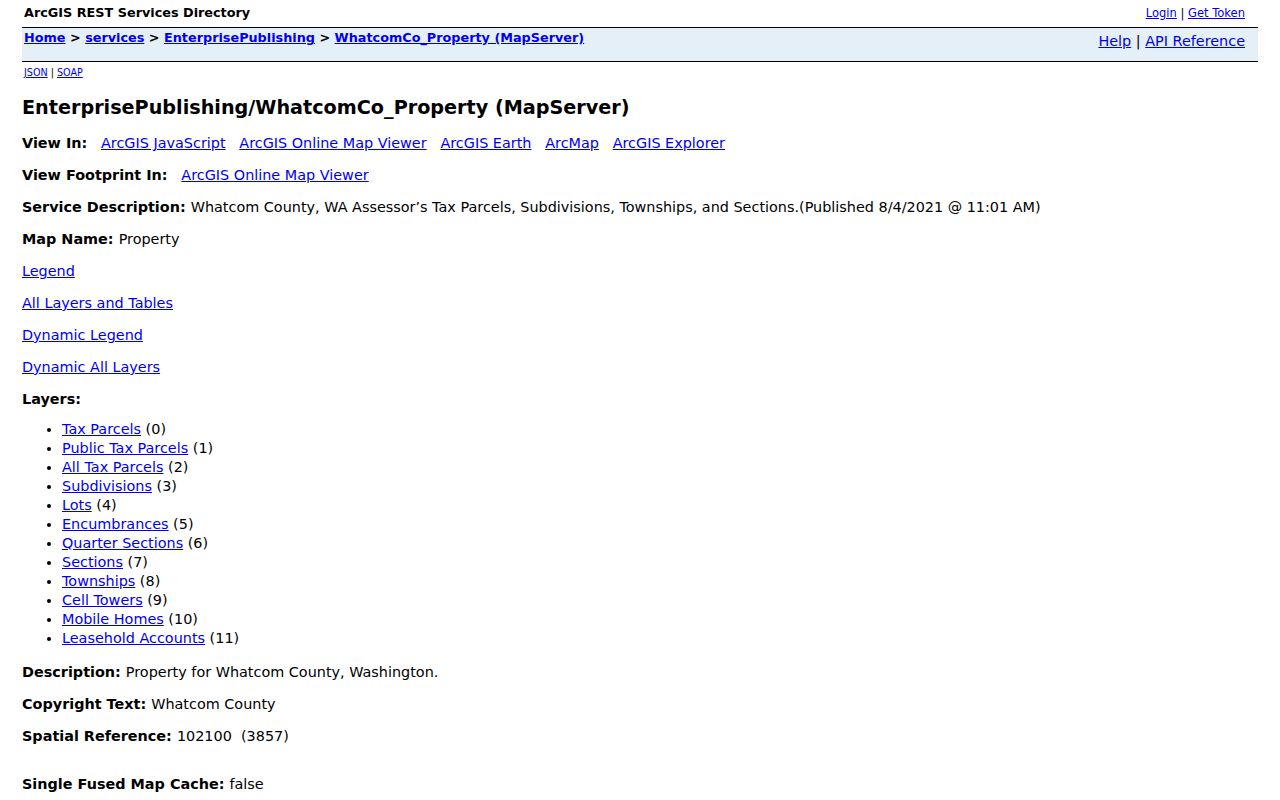The image size is (1280, 800).
Task: Open ArcGIS Online Map Viewer under View In
Action: (333, 143)
